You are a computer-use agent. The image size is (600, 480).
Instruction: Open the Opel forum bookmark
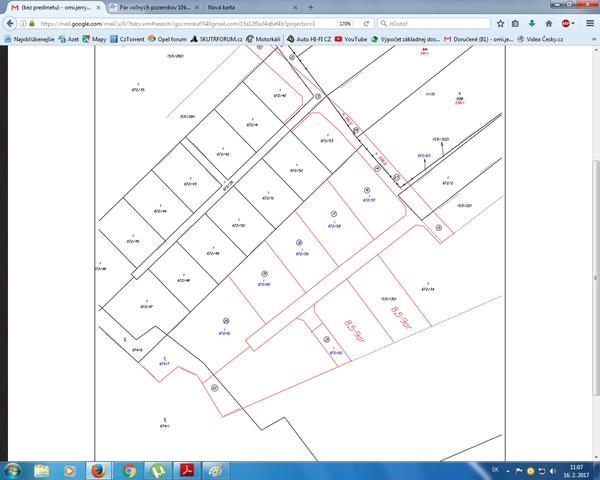(166, 38)
